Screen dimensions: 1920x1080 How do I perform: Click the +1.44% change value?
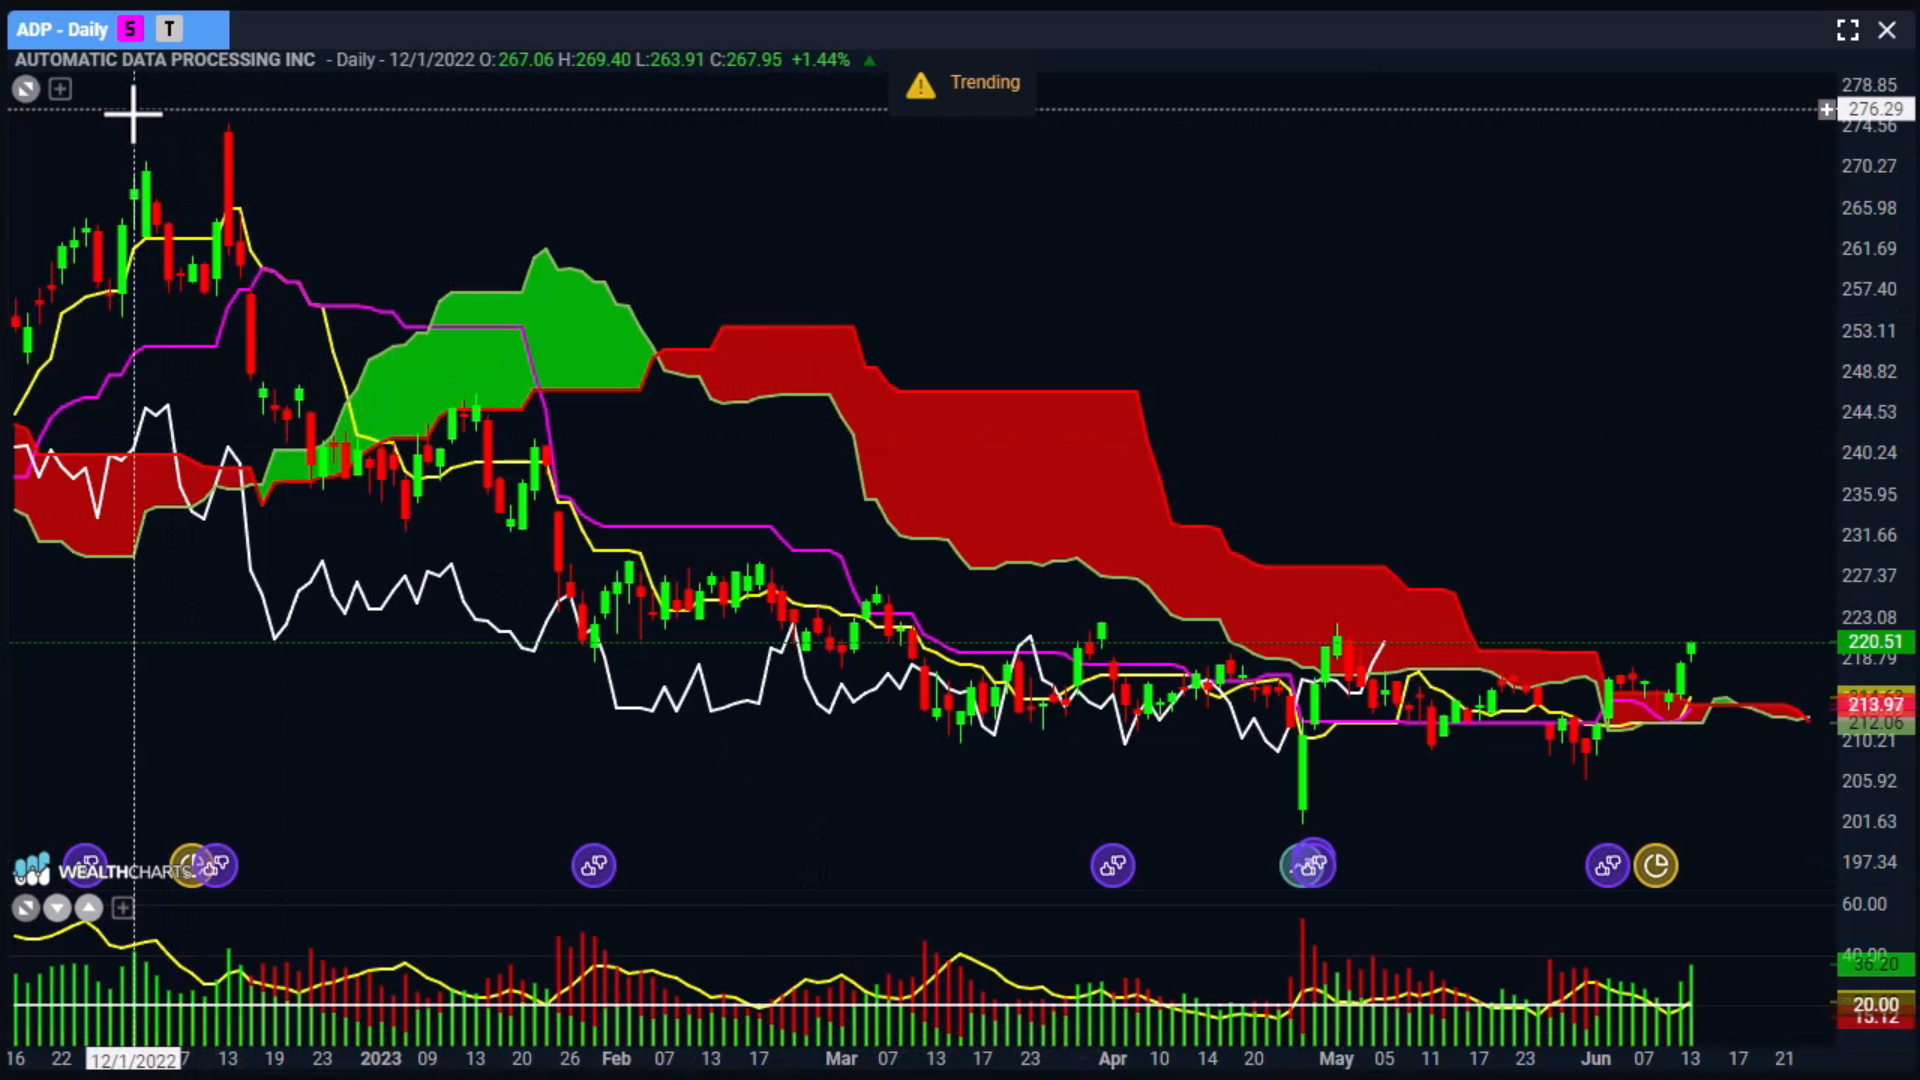pyautogui.click(x=820, y=60)
